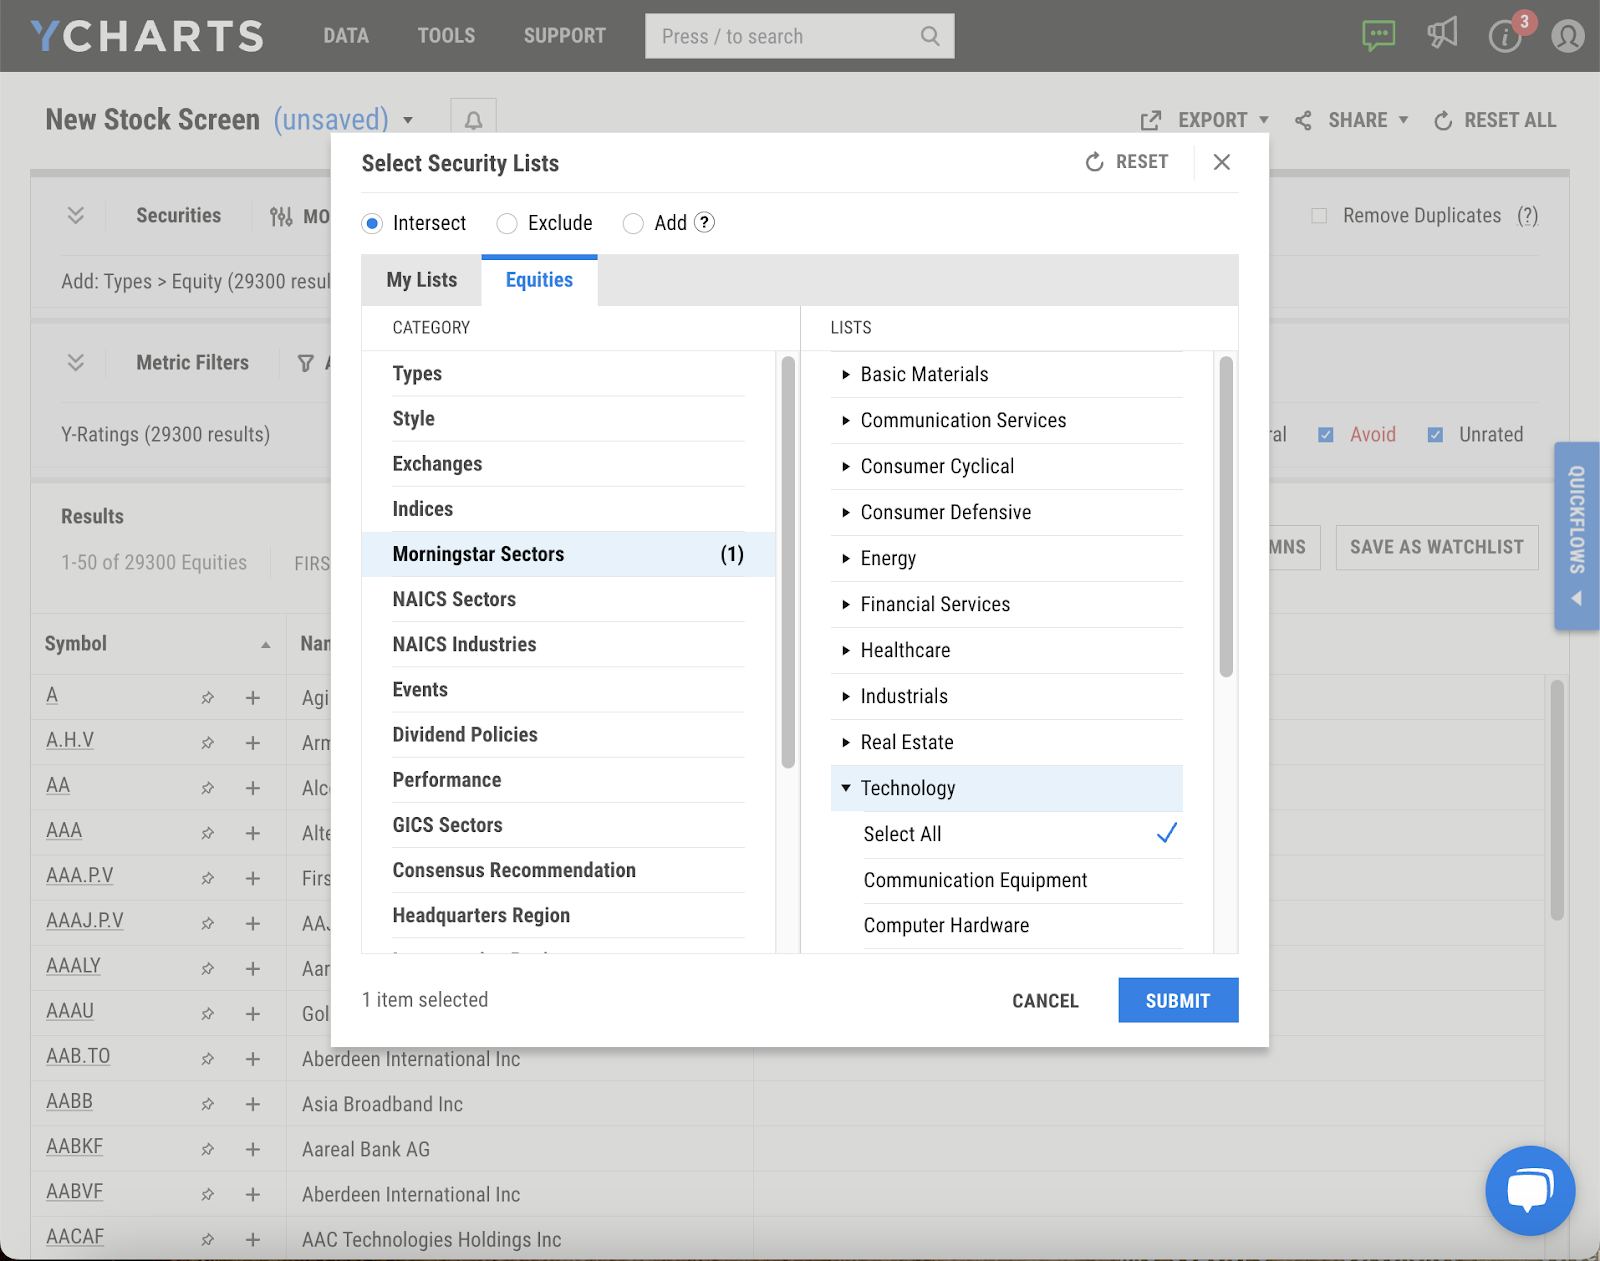Expand the Energy sector
The image size is (1600, 1261).
(x=846, y=558)
